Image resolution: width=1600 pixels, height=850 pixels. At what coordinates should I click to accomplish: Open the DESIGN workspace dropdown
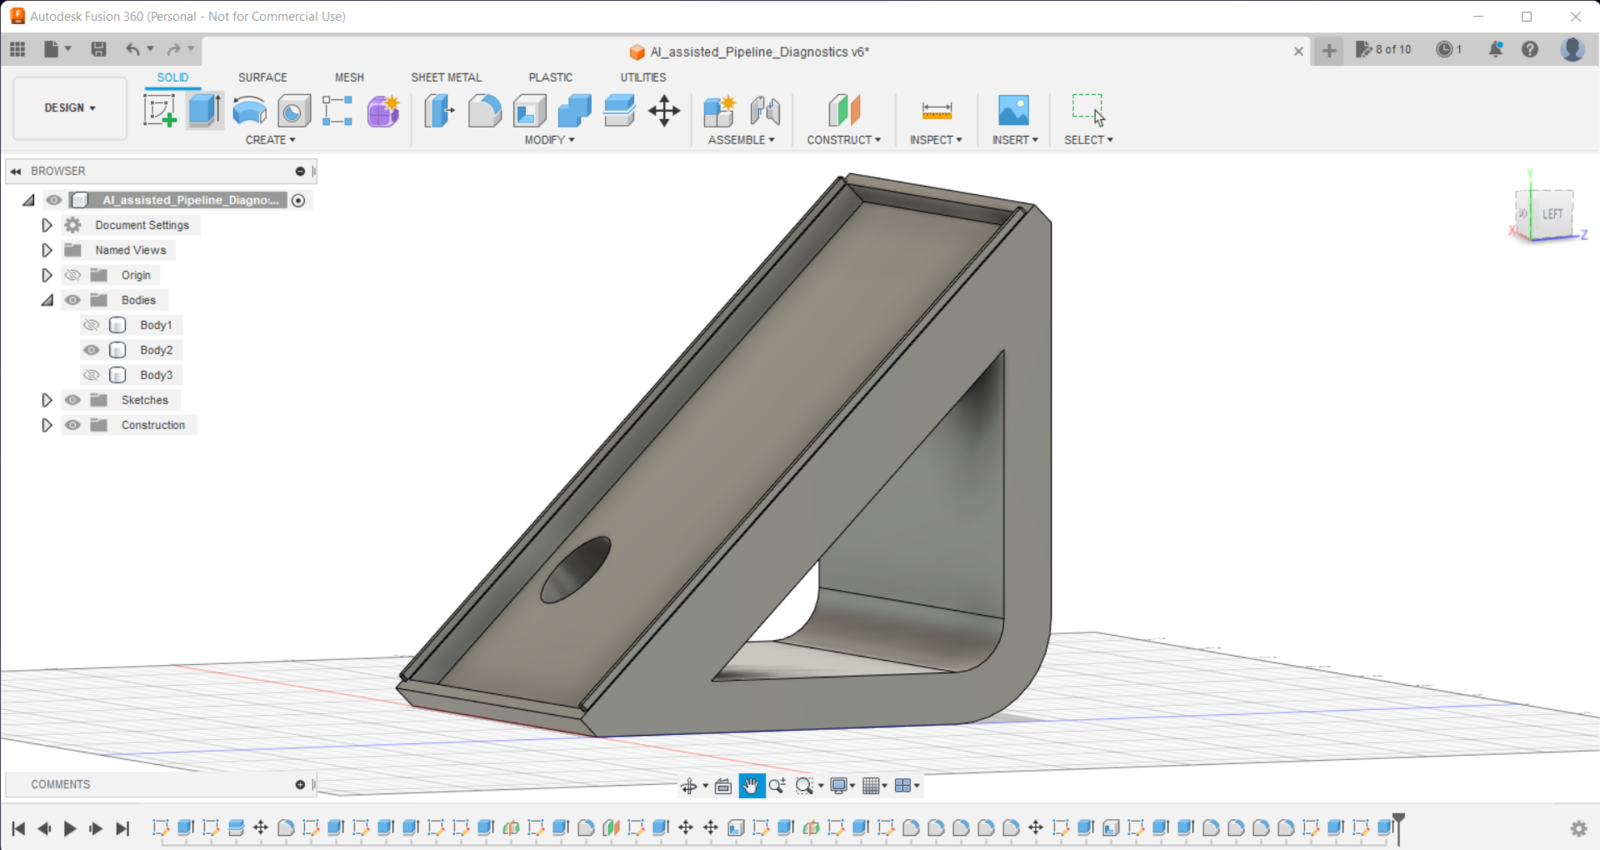tap(70, 108)
